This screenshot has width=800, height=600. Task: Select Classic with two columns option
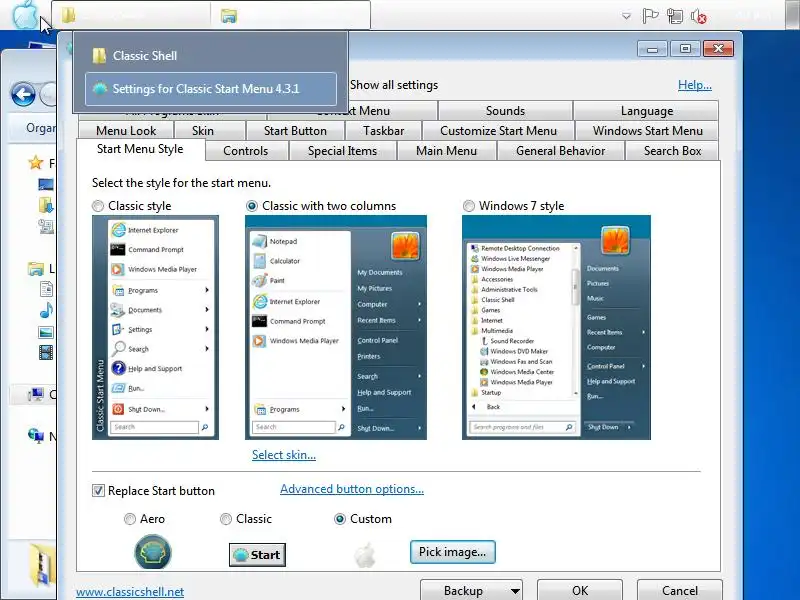pyautogui.click(x=252, y=206)
